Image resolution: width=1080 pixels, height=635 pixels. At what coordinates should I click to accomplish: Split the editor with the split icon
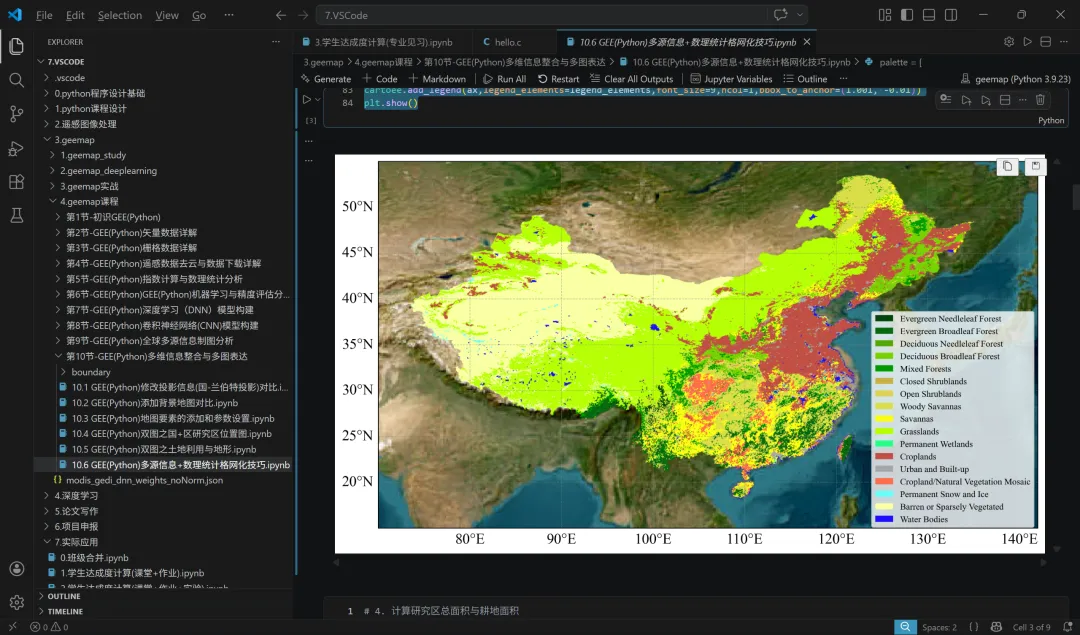click(x=1046, y=41)
